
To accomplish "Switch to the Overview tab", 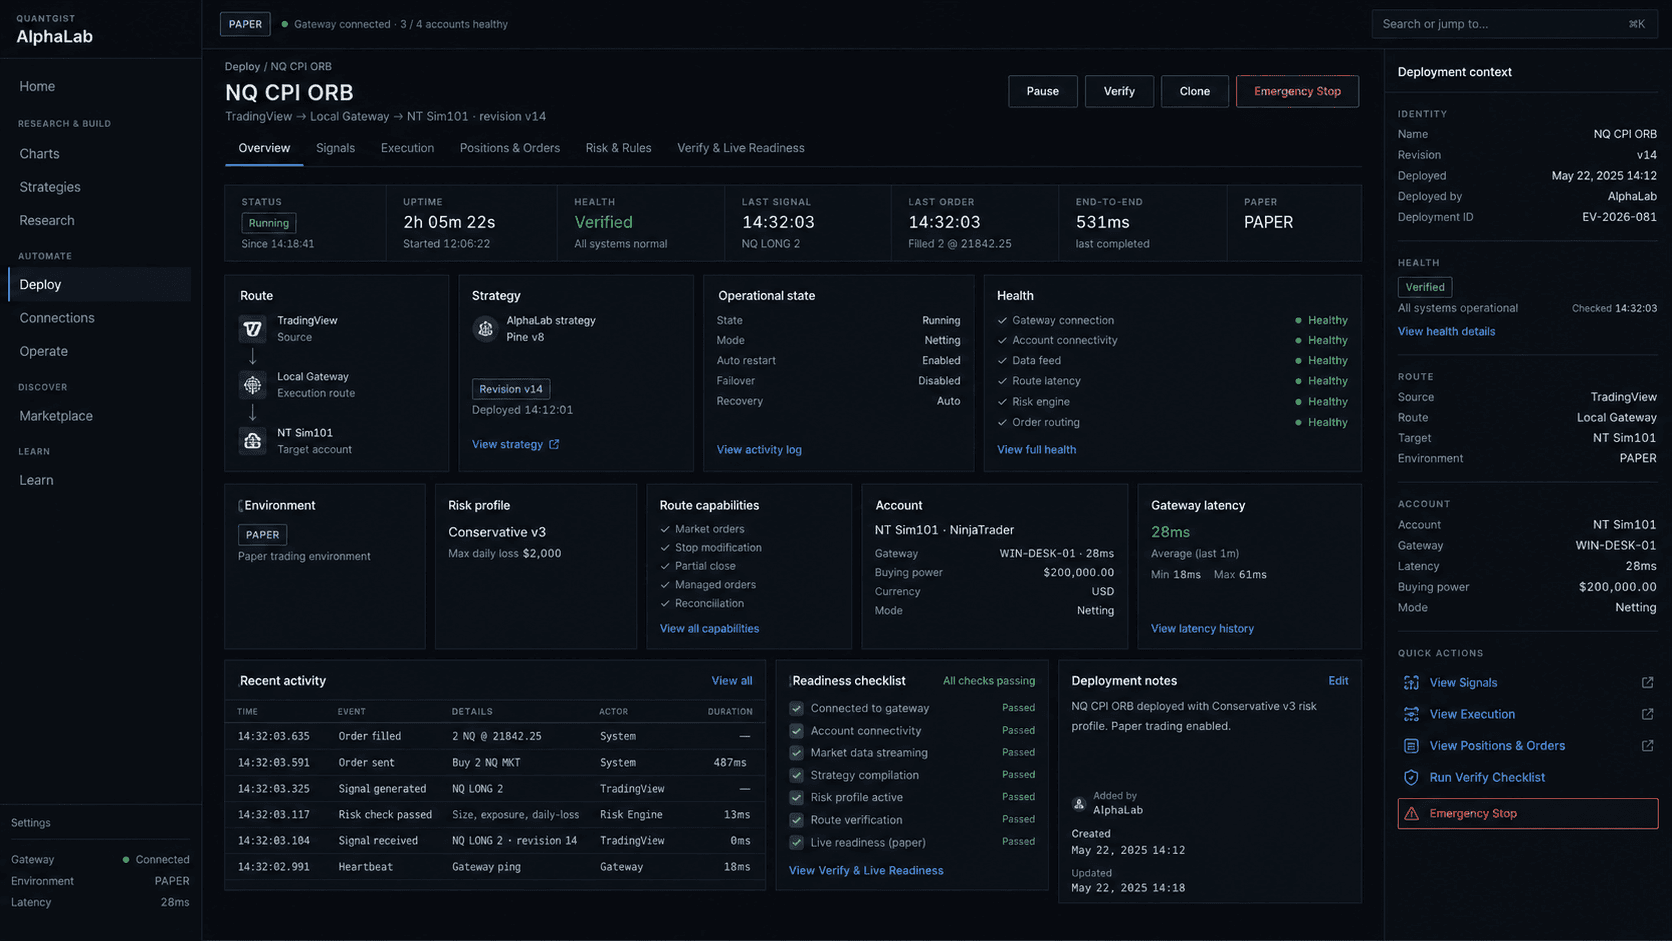I will point(264,148).
